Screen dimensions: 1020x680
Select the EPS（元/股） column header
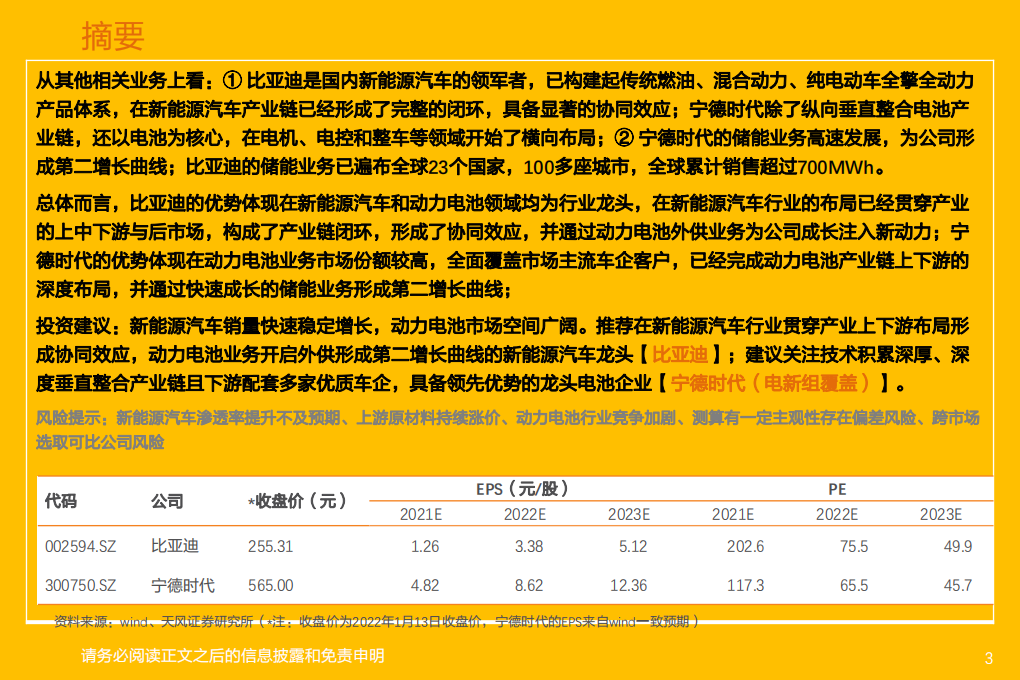[521, 490]
